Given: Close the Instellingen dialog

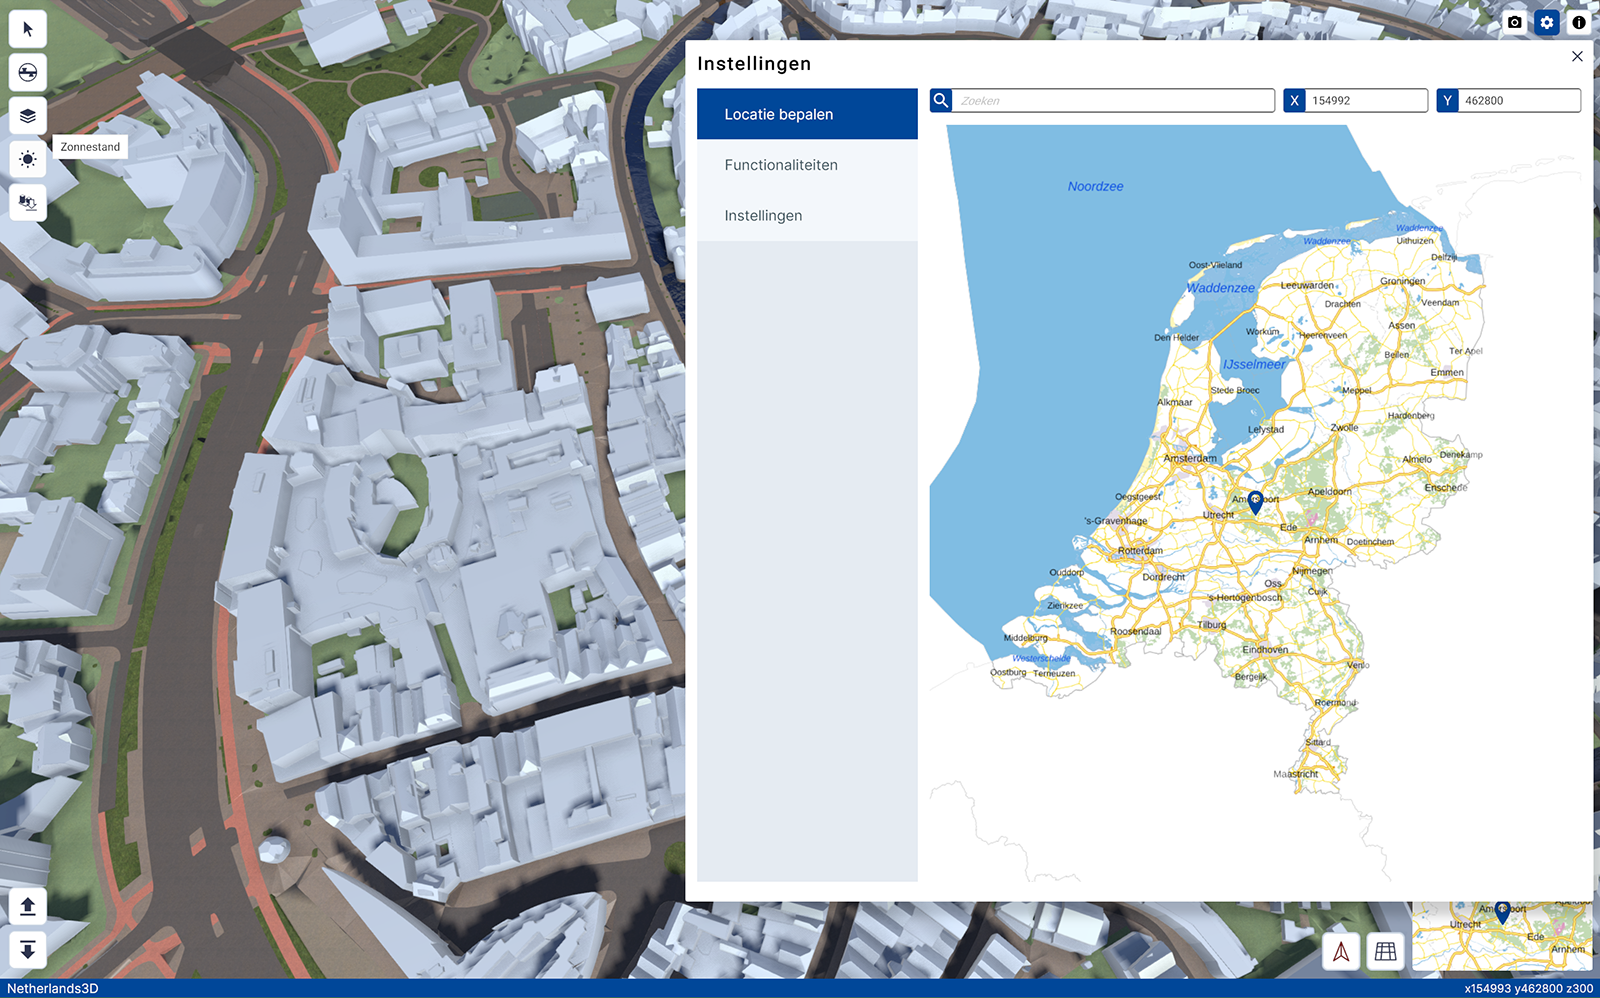Looking at the screenshot, I should click(1577, 56).
